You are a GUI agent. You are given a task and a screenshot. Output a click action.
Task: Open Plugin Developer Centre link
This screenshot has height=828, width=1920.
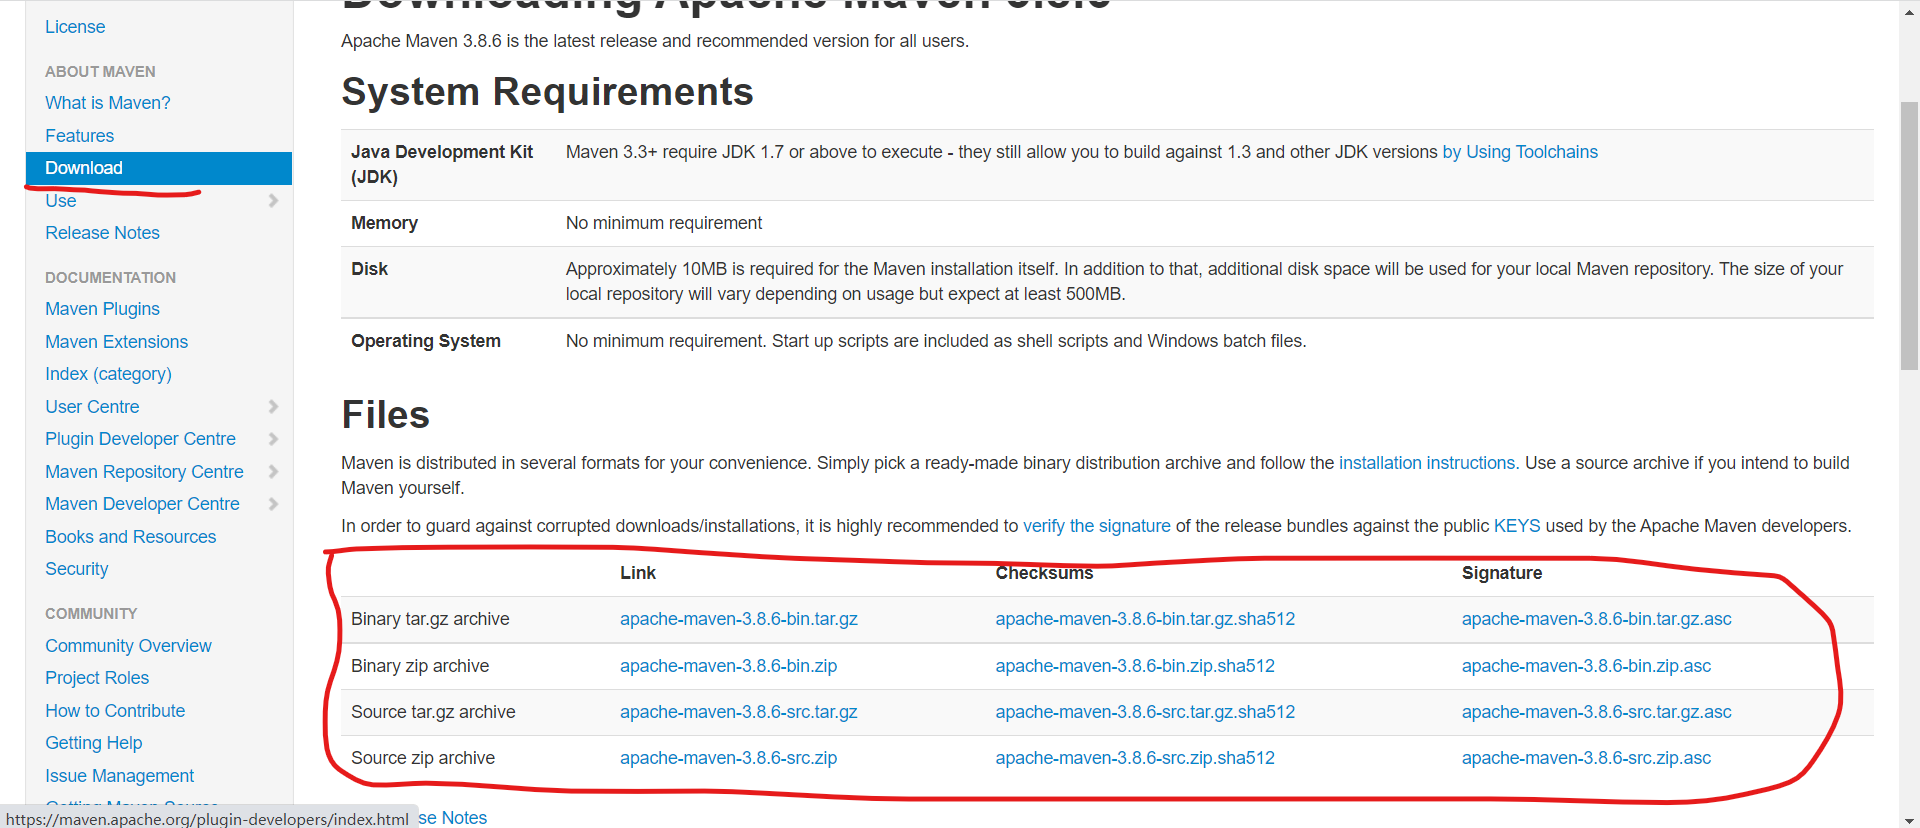coord(140,439)
